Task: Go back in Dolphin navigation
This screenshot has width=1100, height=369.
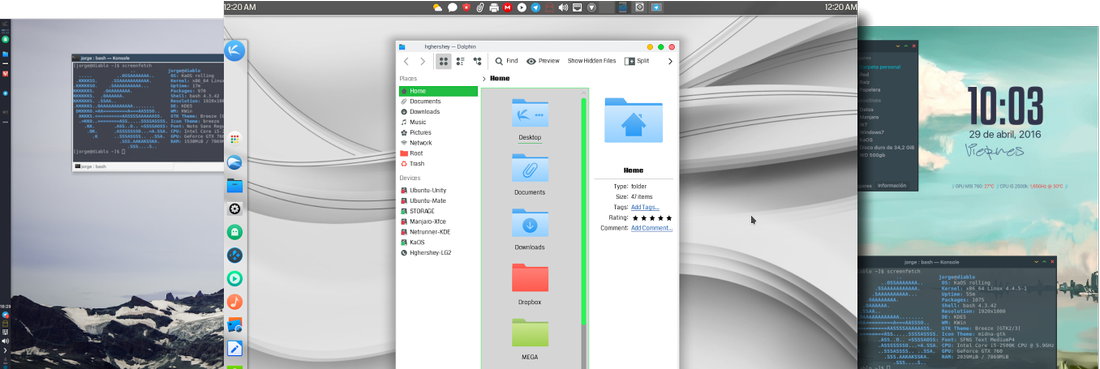Action: pyautogui.click(x=406, y=62)
